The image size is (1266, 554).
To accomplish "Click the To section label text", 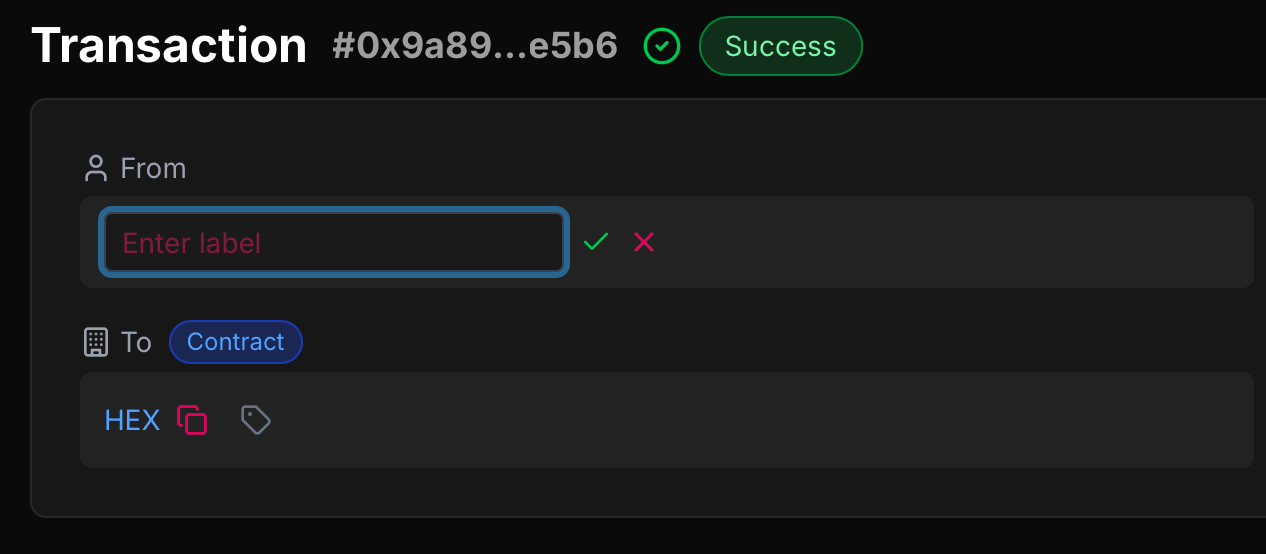I will point(136,342).
